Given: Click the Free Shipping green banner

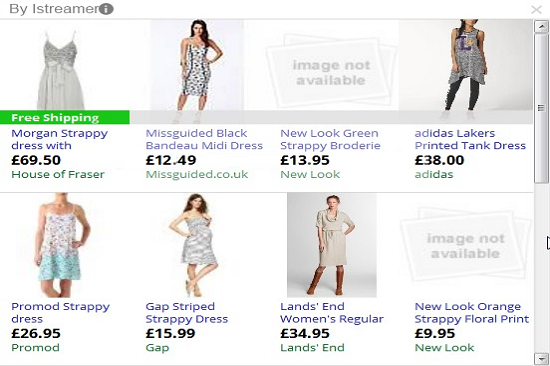Looking at the screenshot, I should 65,117.
